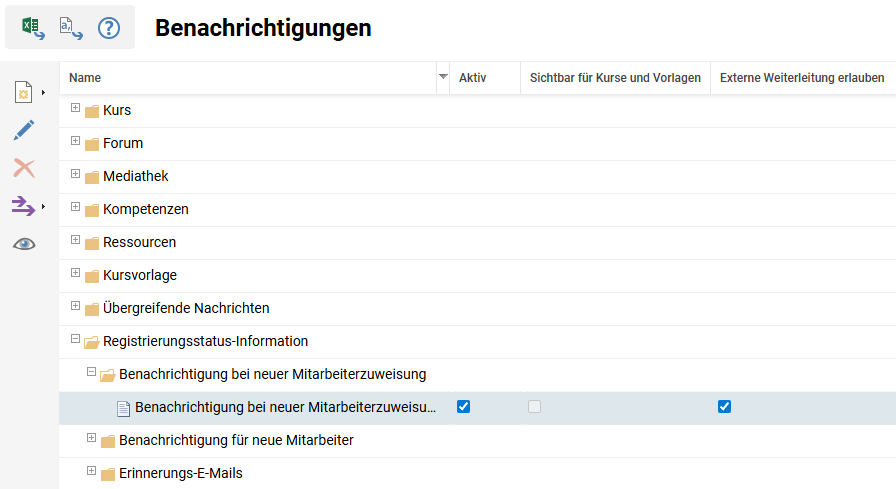Uncheck the Externe Weiterleitung erlauben checkbox
The width and height of the screenshot is (896, 489).
(x=725, y=407)
